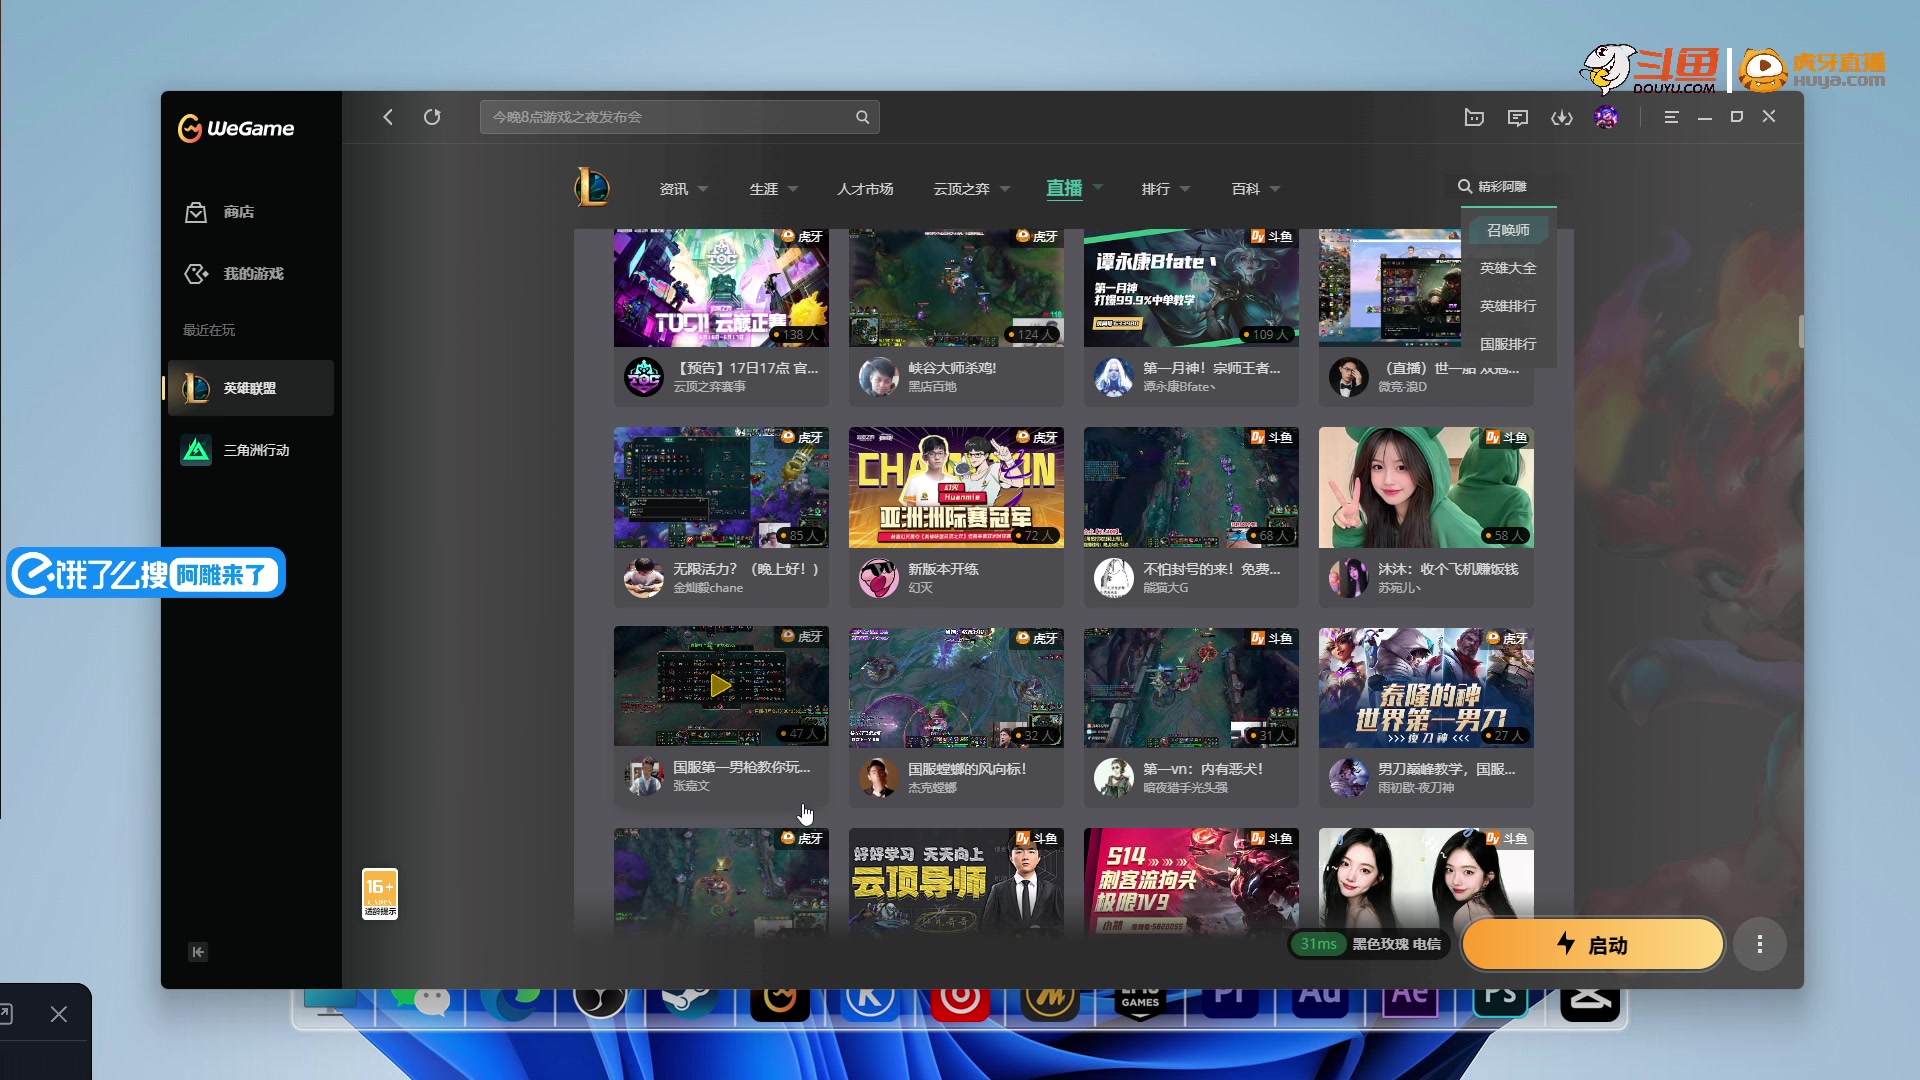Open the 亚洲洲际赛冠军 stream thumbnail
This screenshot has width=1920, height=1080.
(956, 487)
